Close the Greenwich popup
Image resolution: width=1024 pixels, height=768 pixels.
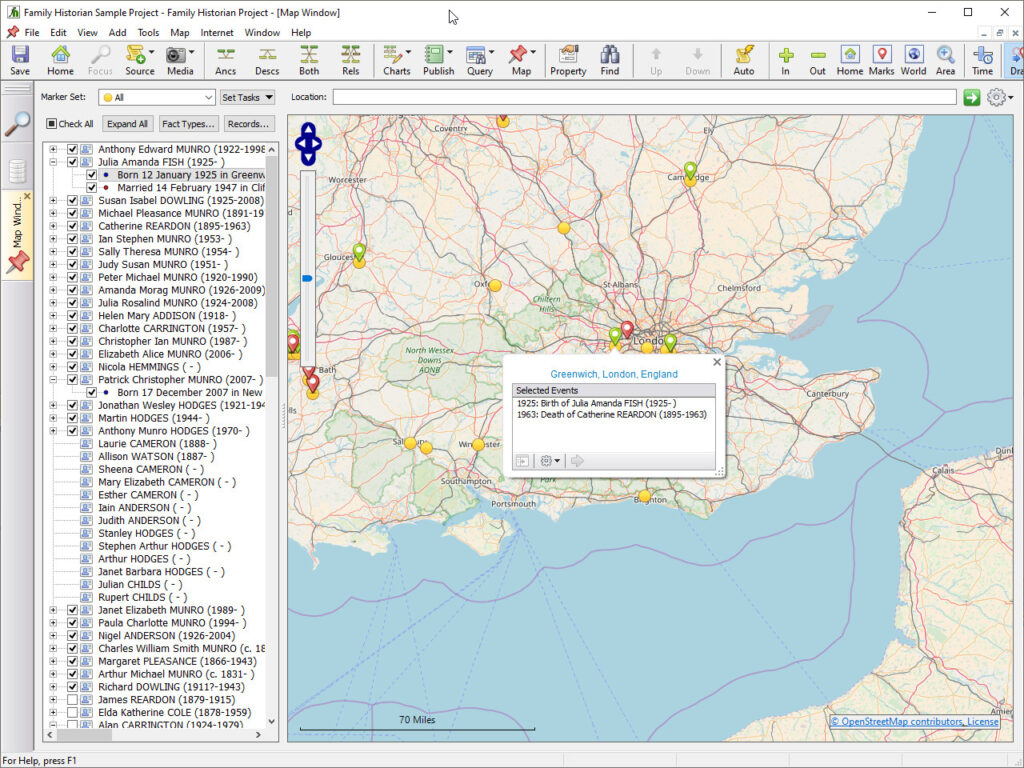[x=716, y=362]
